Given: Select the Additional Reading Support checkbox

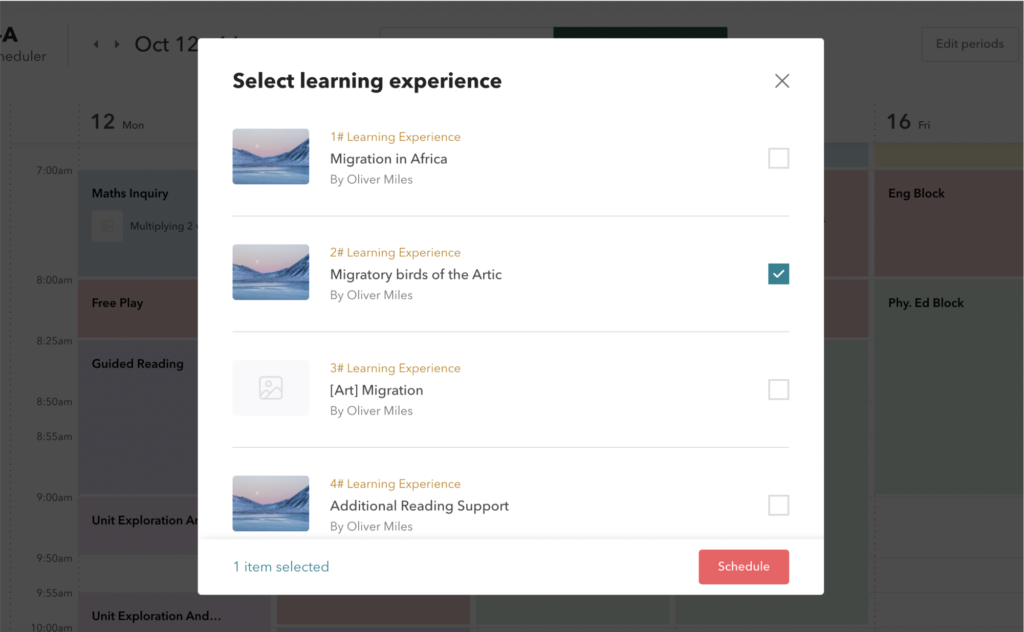Looking at the screenshot, I should click(x=778, y=505).
